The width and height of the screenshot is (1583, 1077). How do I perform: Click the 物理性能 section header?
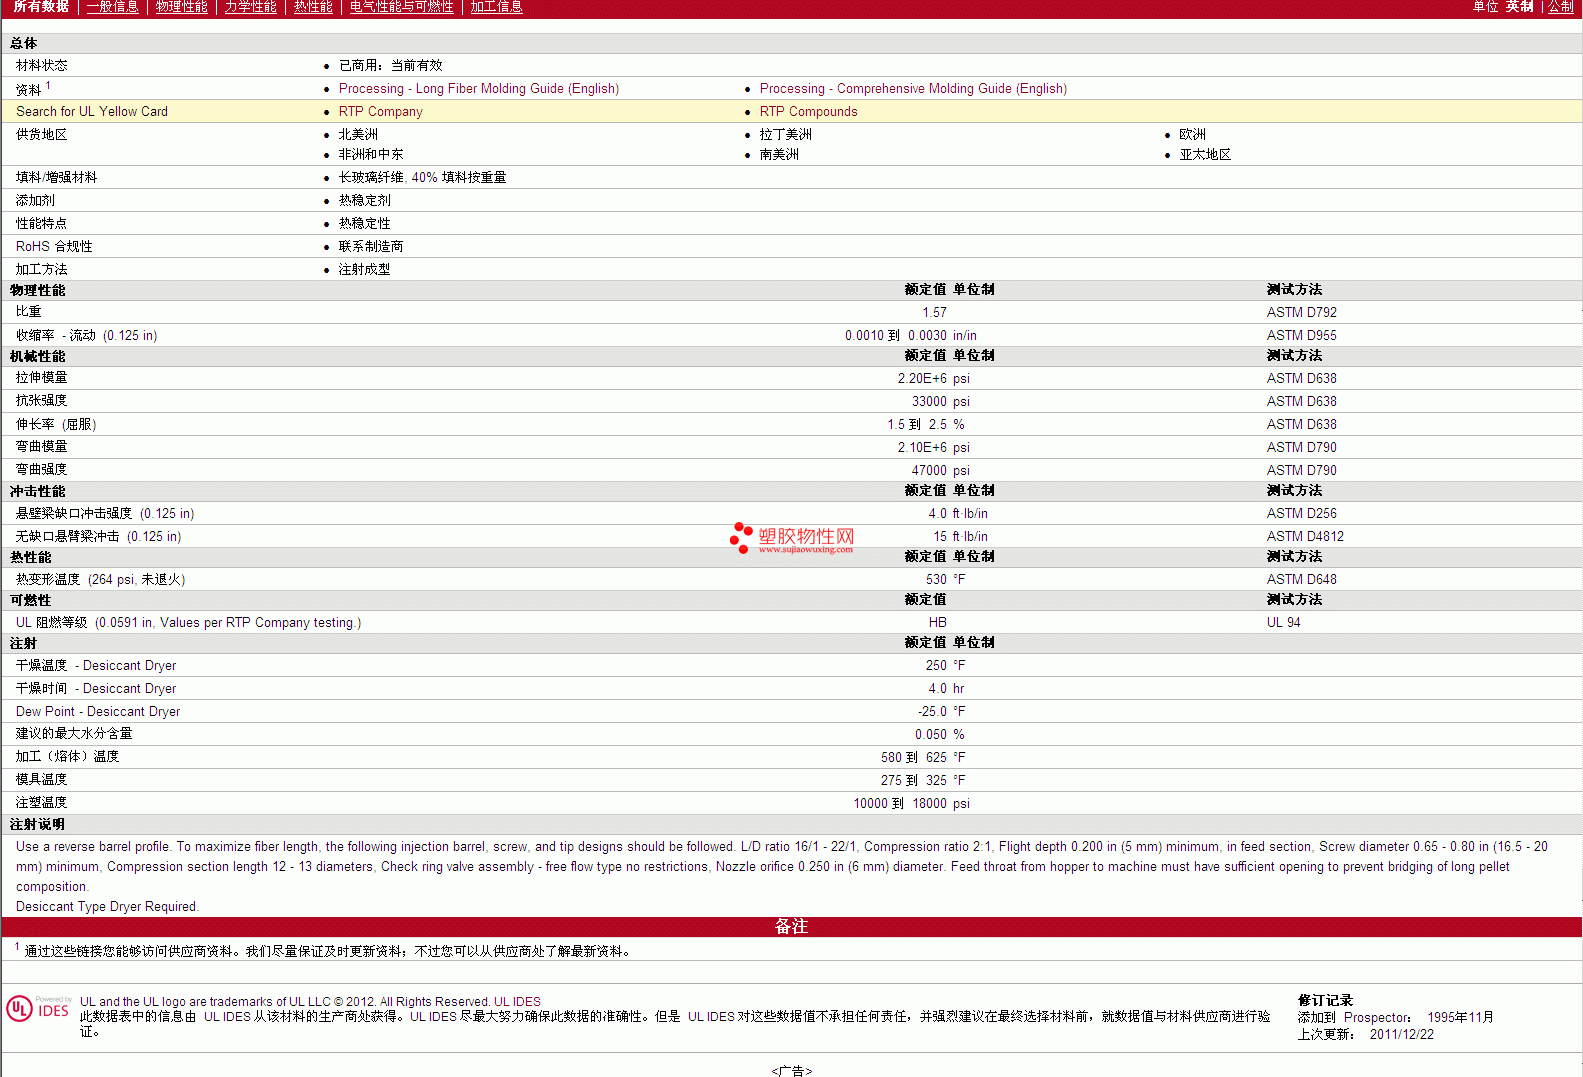tap(38, 291)
